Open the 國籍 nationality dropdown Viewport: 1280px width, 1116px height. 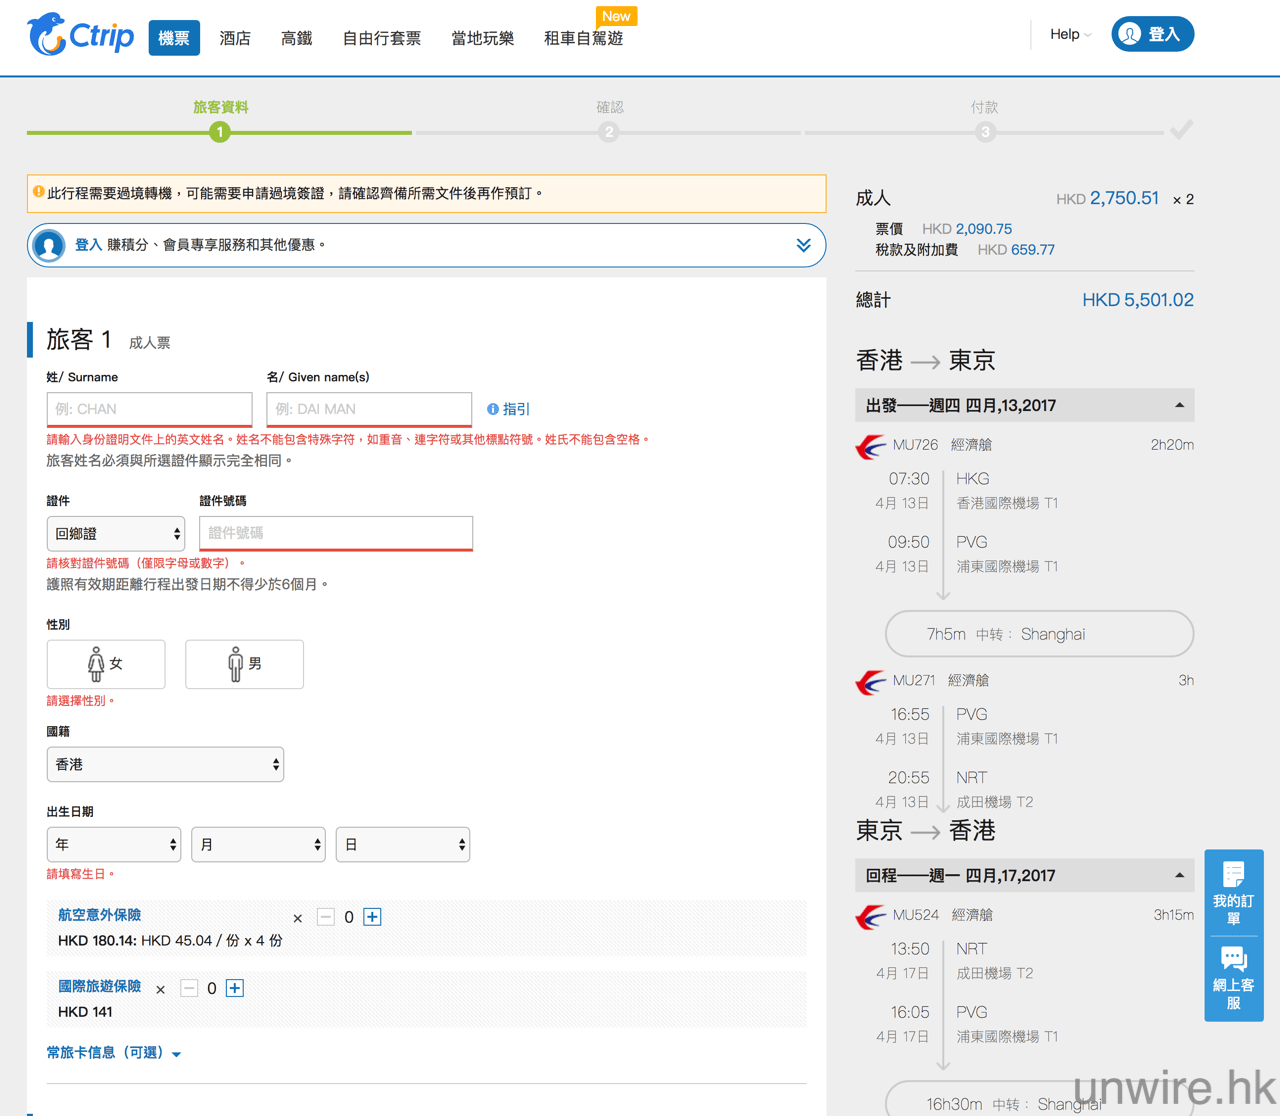pos(165,765)
